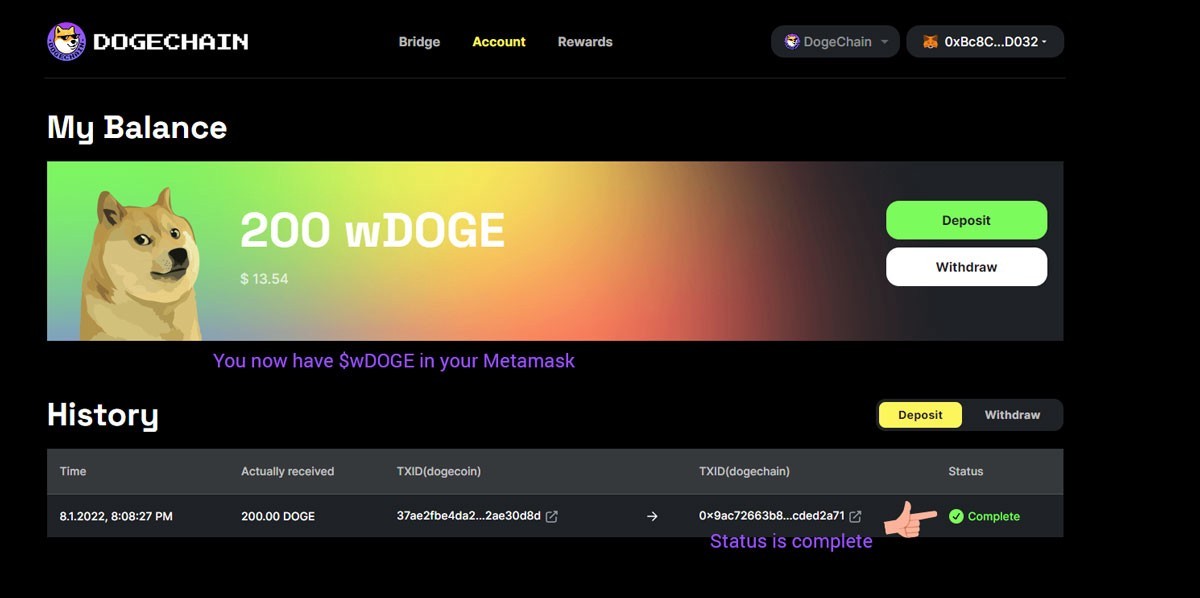Click the white Withdraw button
Screen dimensions: 1200x598
[966, 267]
